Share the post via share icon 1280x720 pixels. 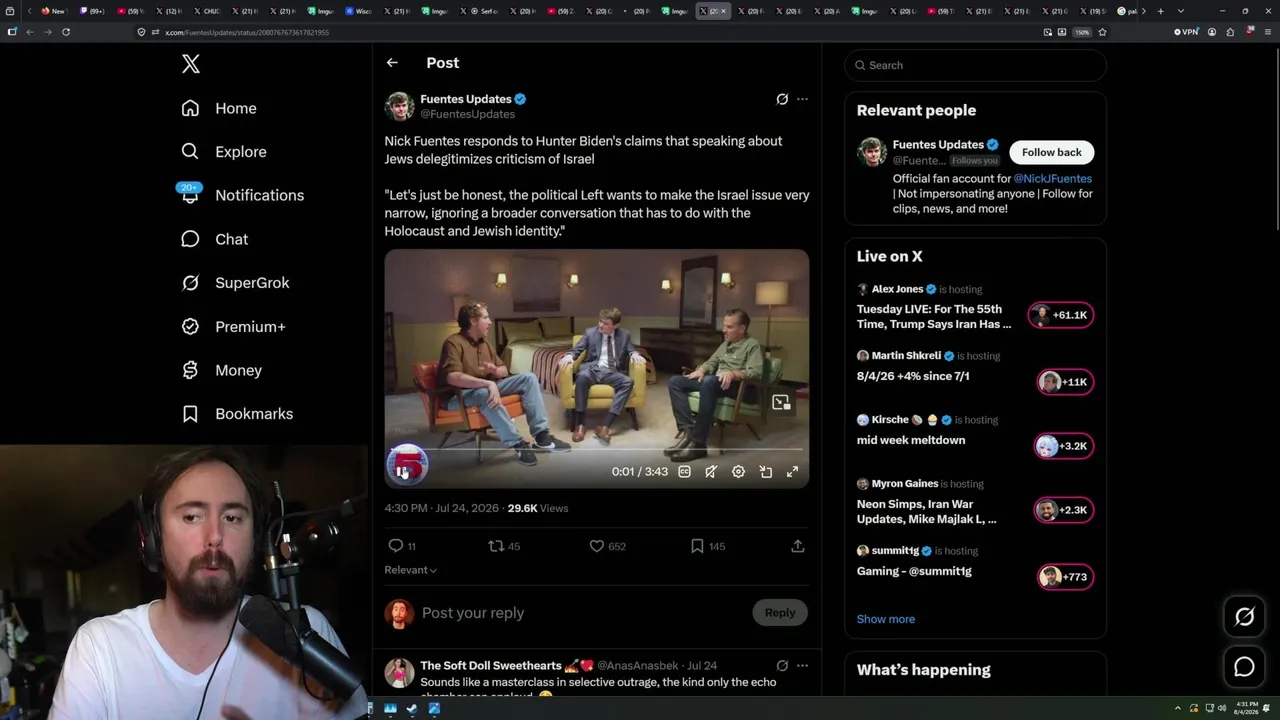tap(798, 546)
